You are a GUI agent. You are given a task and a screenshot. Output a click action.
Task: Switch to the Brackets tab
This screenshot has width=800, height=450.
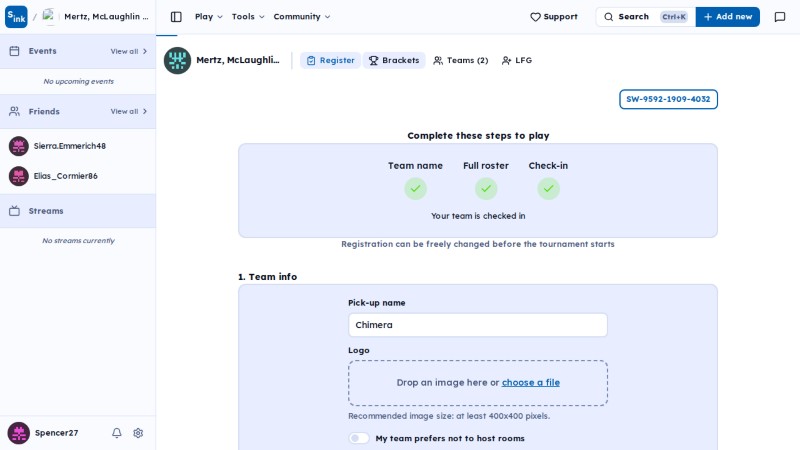tap(394, 60)
